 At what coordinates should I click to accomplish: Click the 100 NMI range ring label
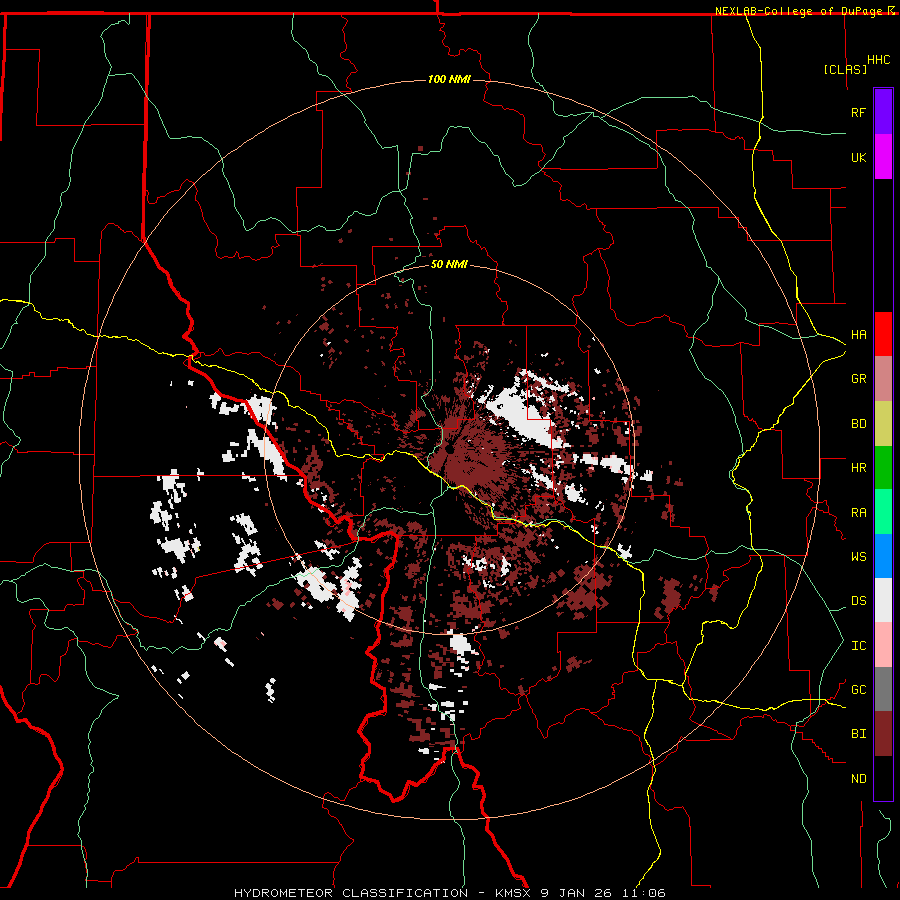click(449, 79)
